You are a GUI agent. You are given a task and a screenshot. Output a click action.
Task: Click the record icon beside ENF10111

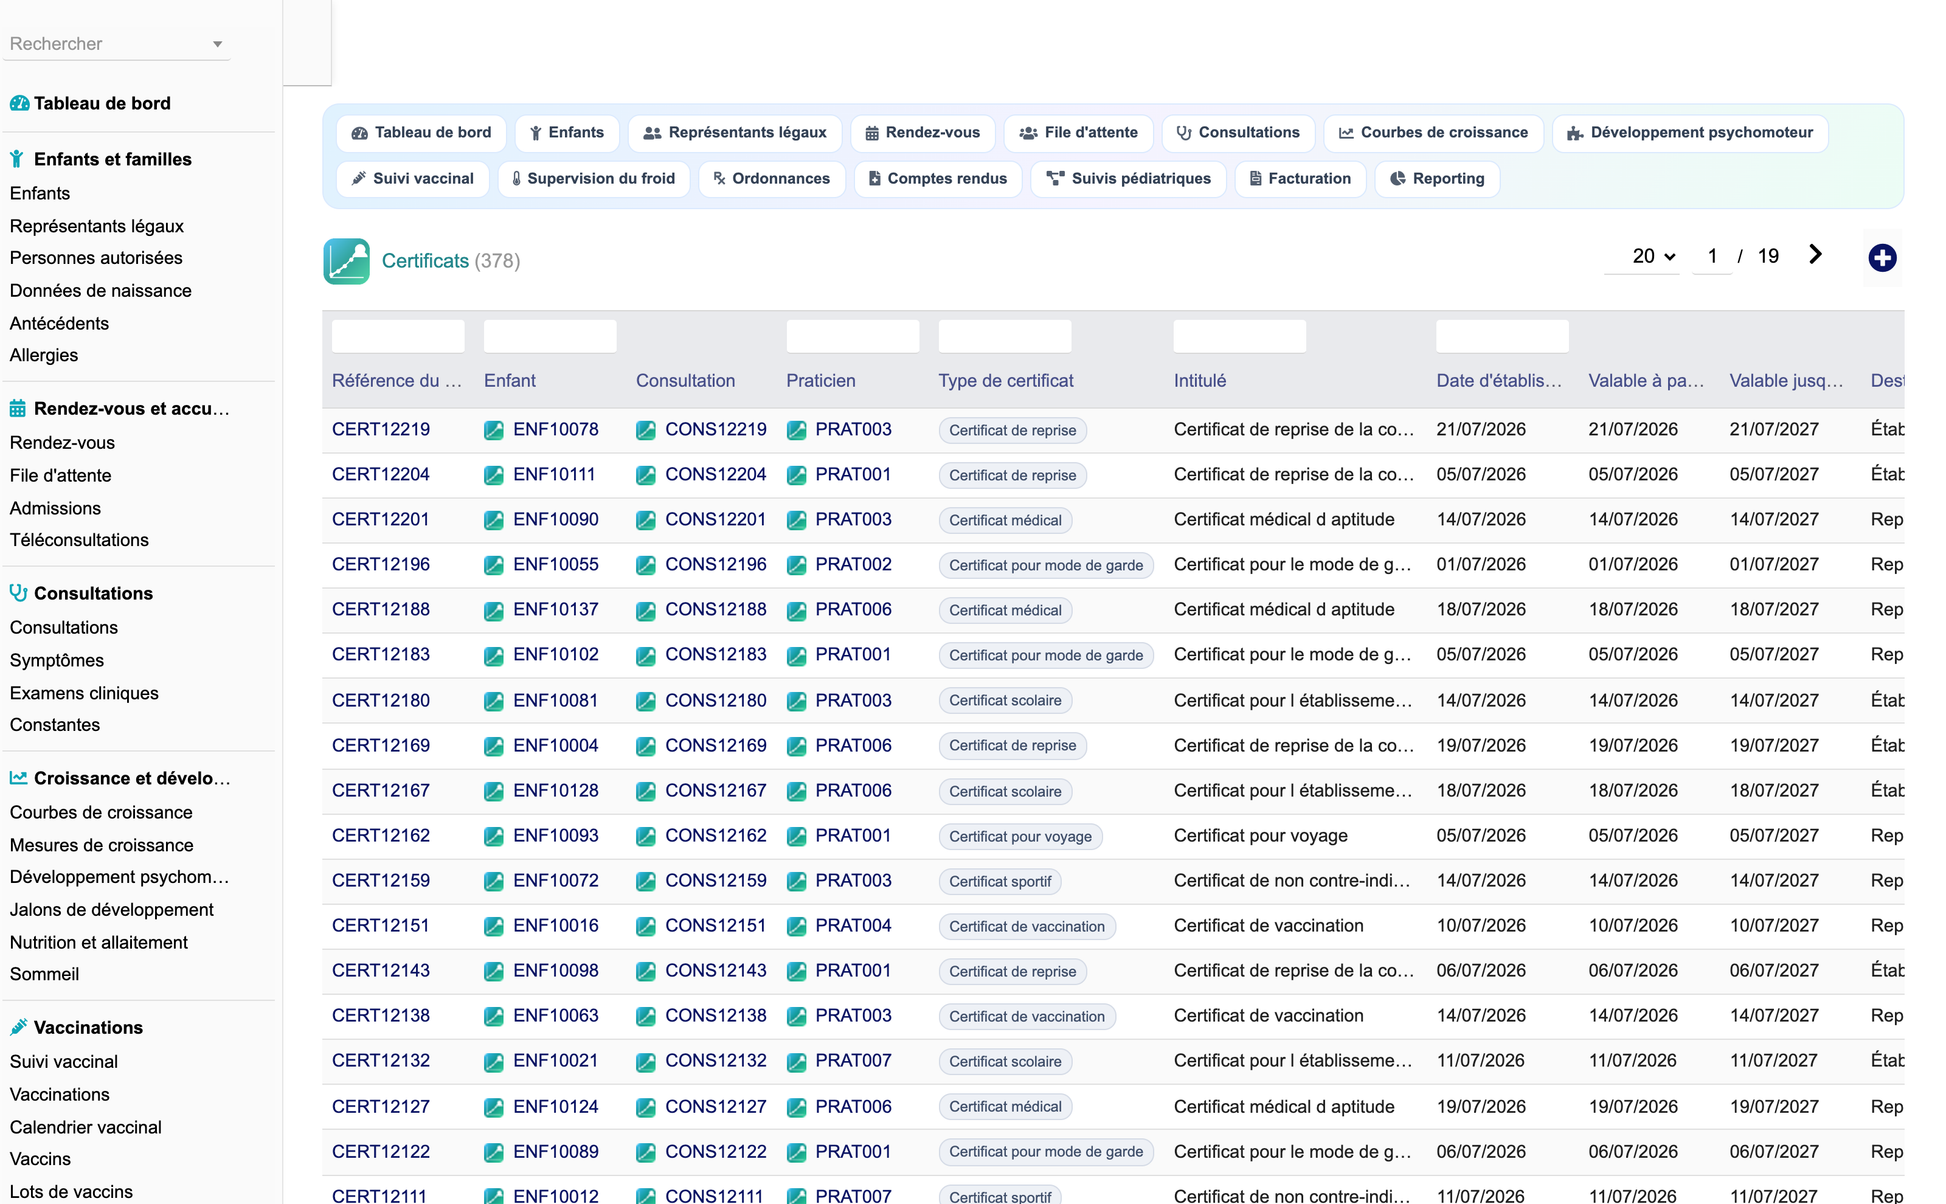[x=494, y=475]
